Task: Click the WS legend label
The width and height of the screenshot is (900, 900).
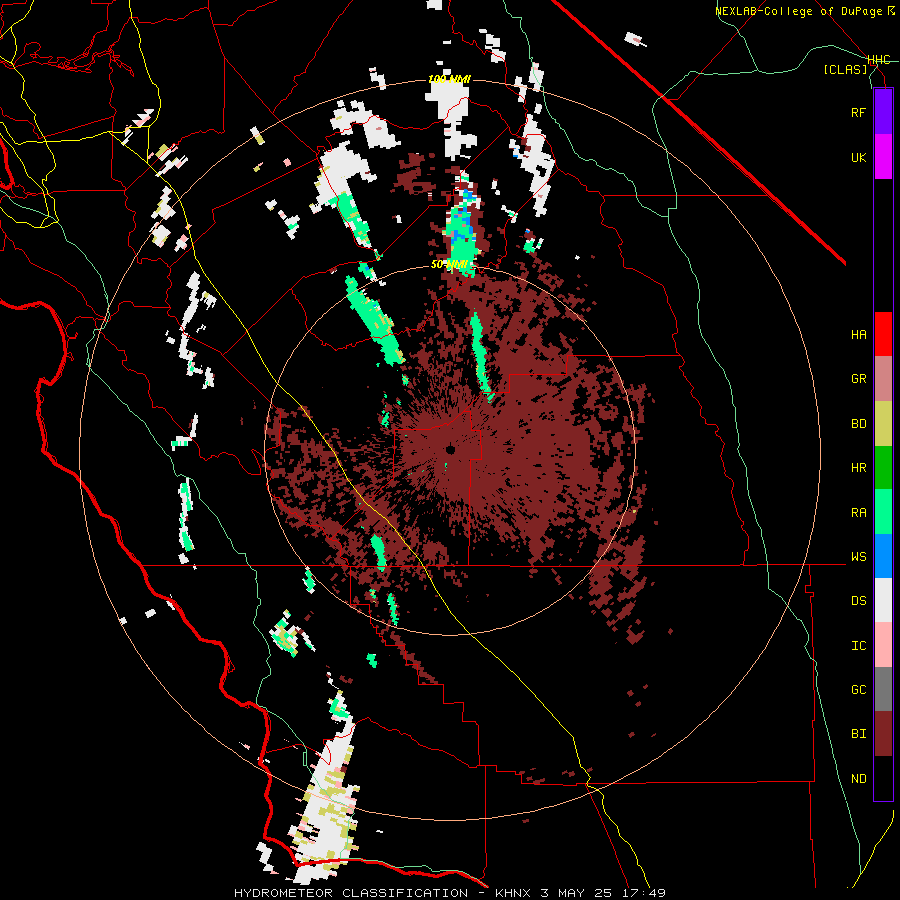Action: point(858,557)
